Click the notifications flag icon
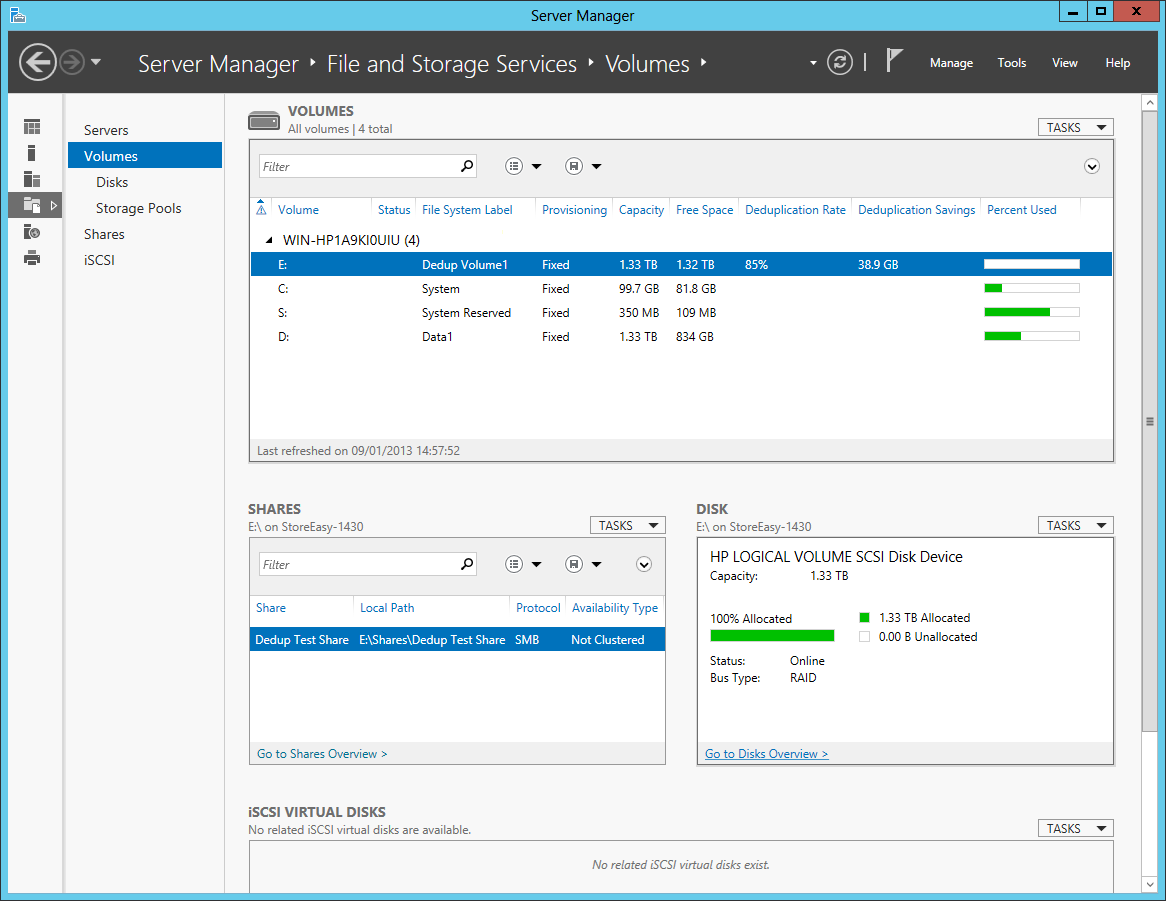This screenshot has height=901, width=1166. pyautogui.click(x=895, y=58)
